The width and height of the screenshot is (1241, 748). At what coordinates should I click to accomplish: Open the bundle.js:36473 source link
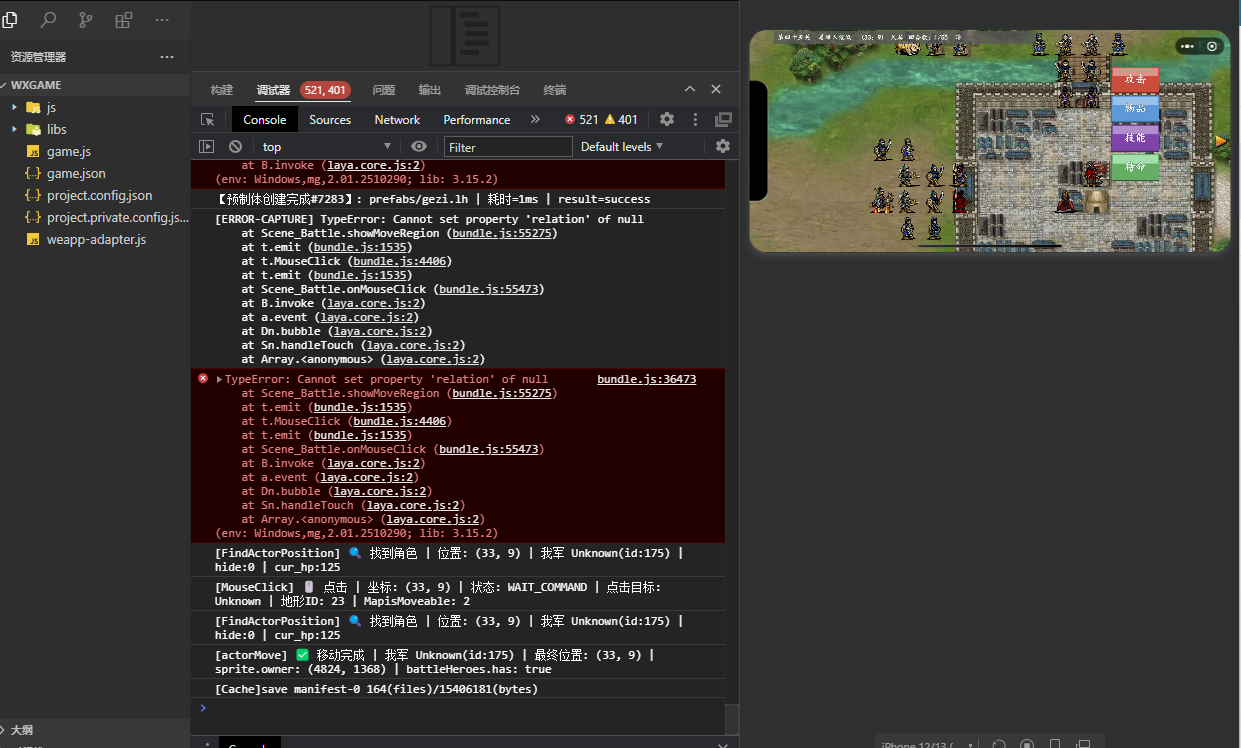click(647, 379)
